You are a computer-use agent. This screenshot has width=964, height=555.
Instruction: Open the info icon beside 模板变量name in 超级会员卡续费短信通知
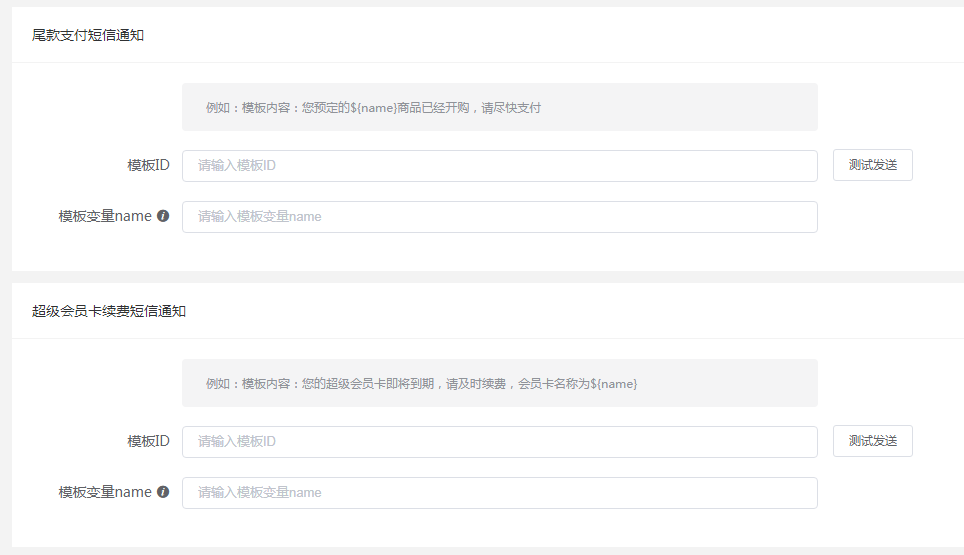pos(163,492)
